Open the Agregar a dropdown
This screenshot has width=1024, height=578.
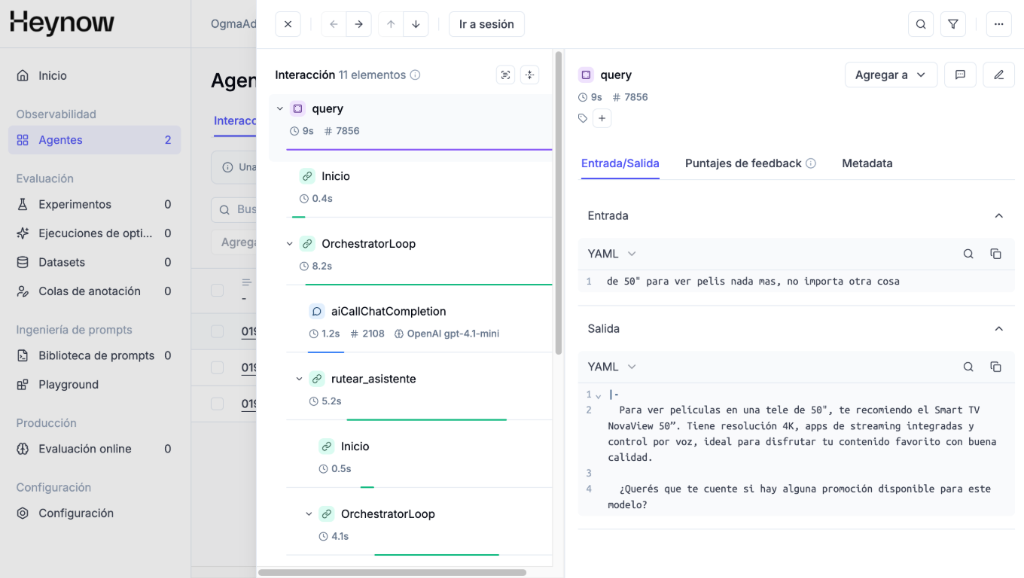pyautogui.click(x=891, y=75)
